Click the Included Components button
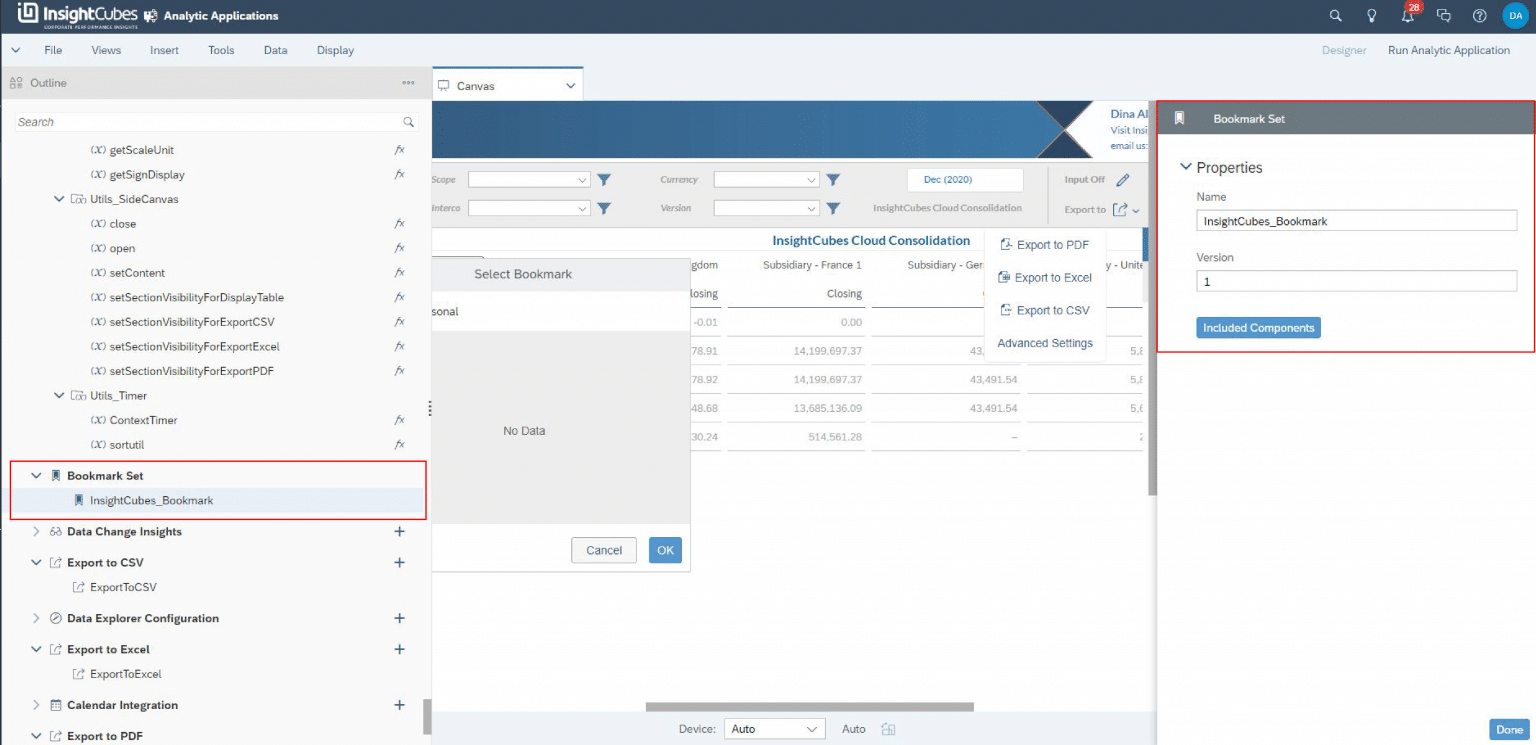The image size is (1536, 745). pyautogui.click(x=1258, y=327)
